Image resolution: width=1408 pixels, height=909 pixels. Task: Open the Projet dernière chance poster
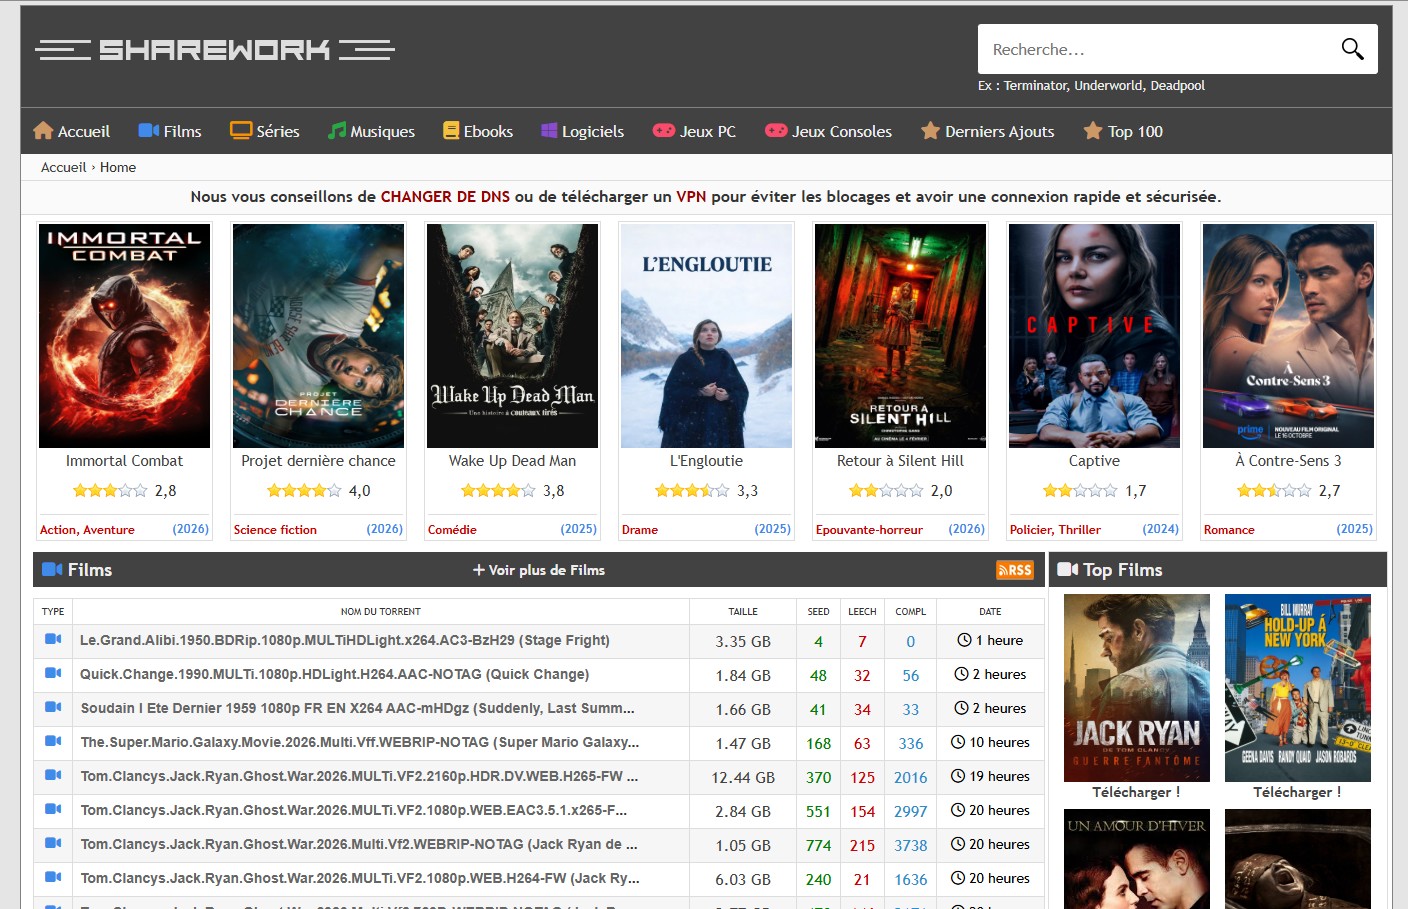point(318,336)
